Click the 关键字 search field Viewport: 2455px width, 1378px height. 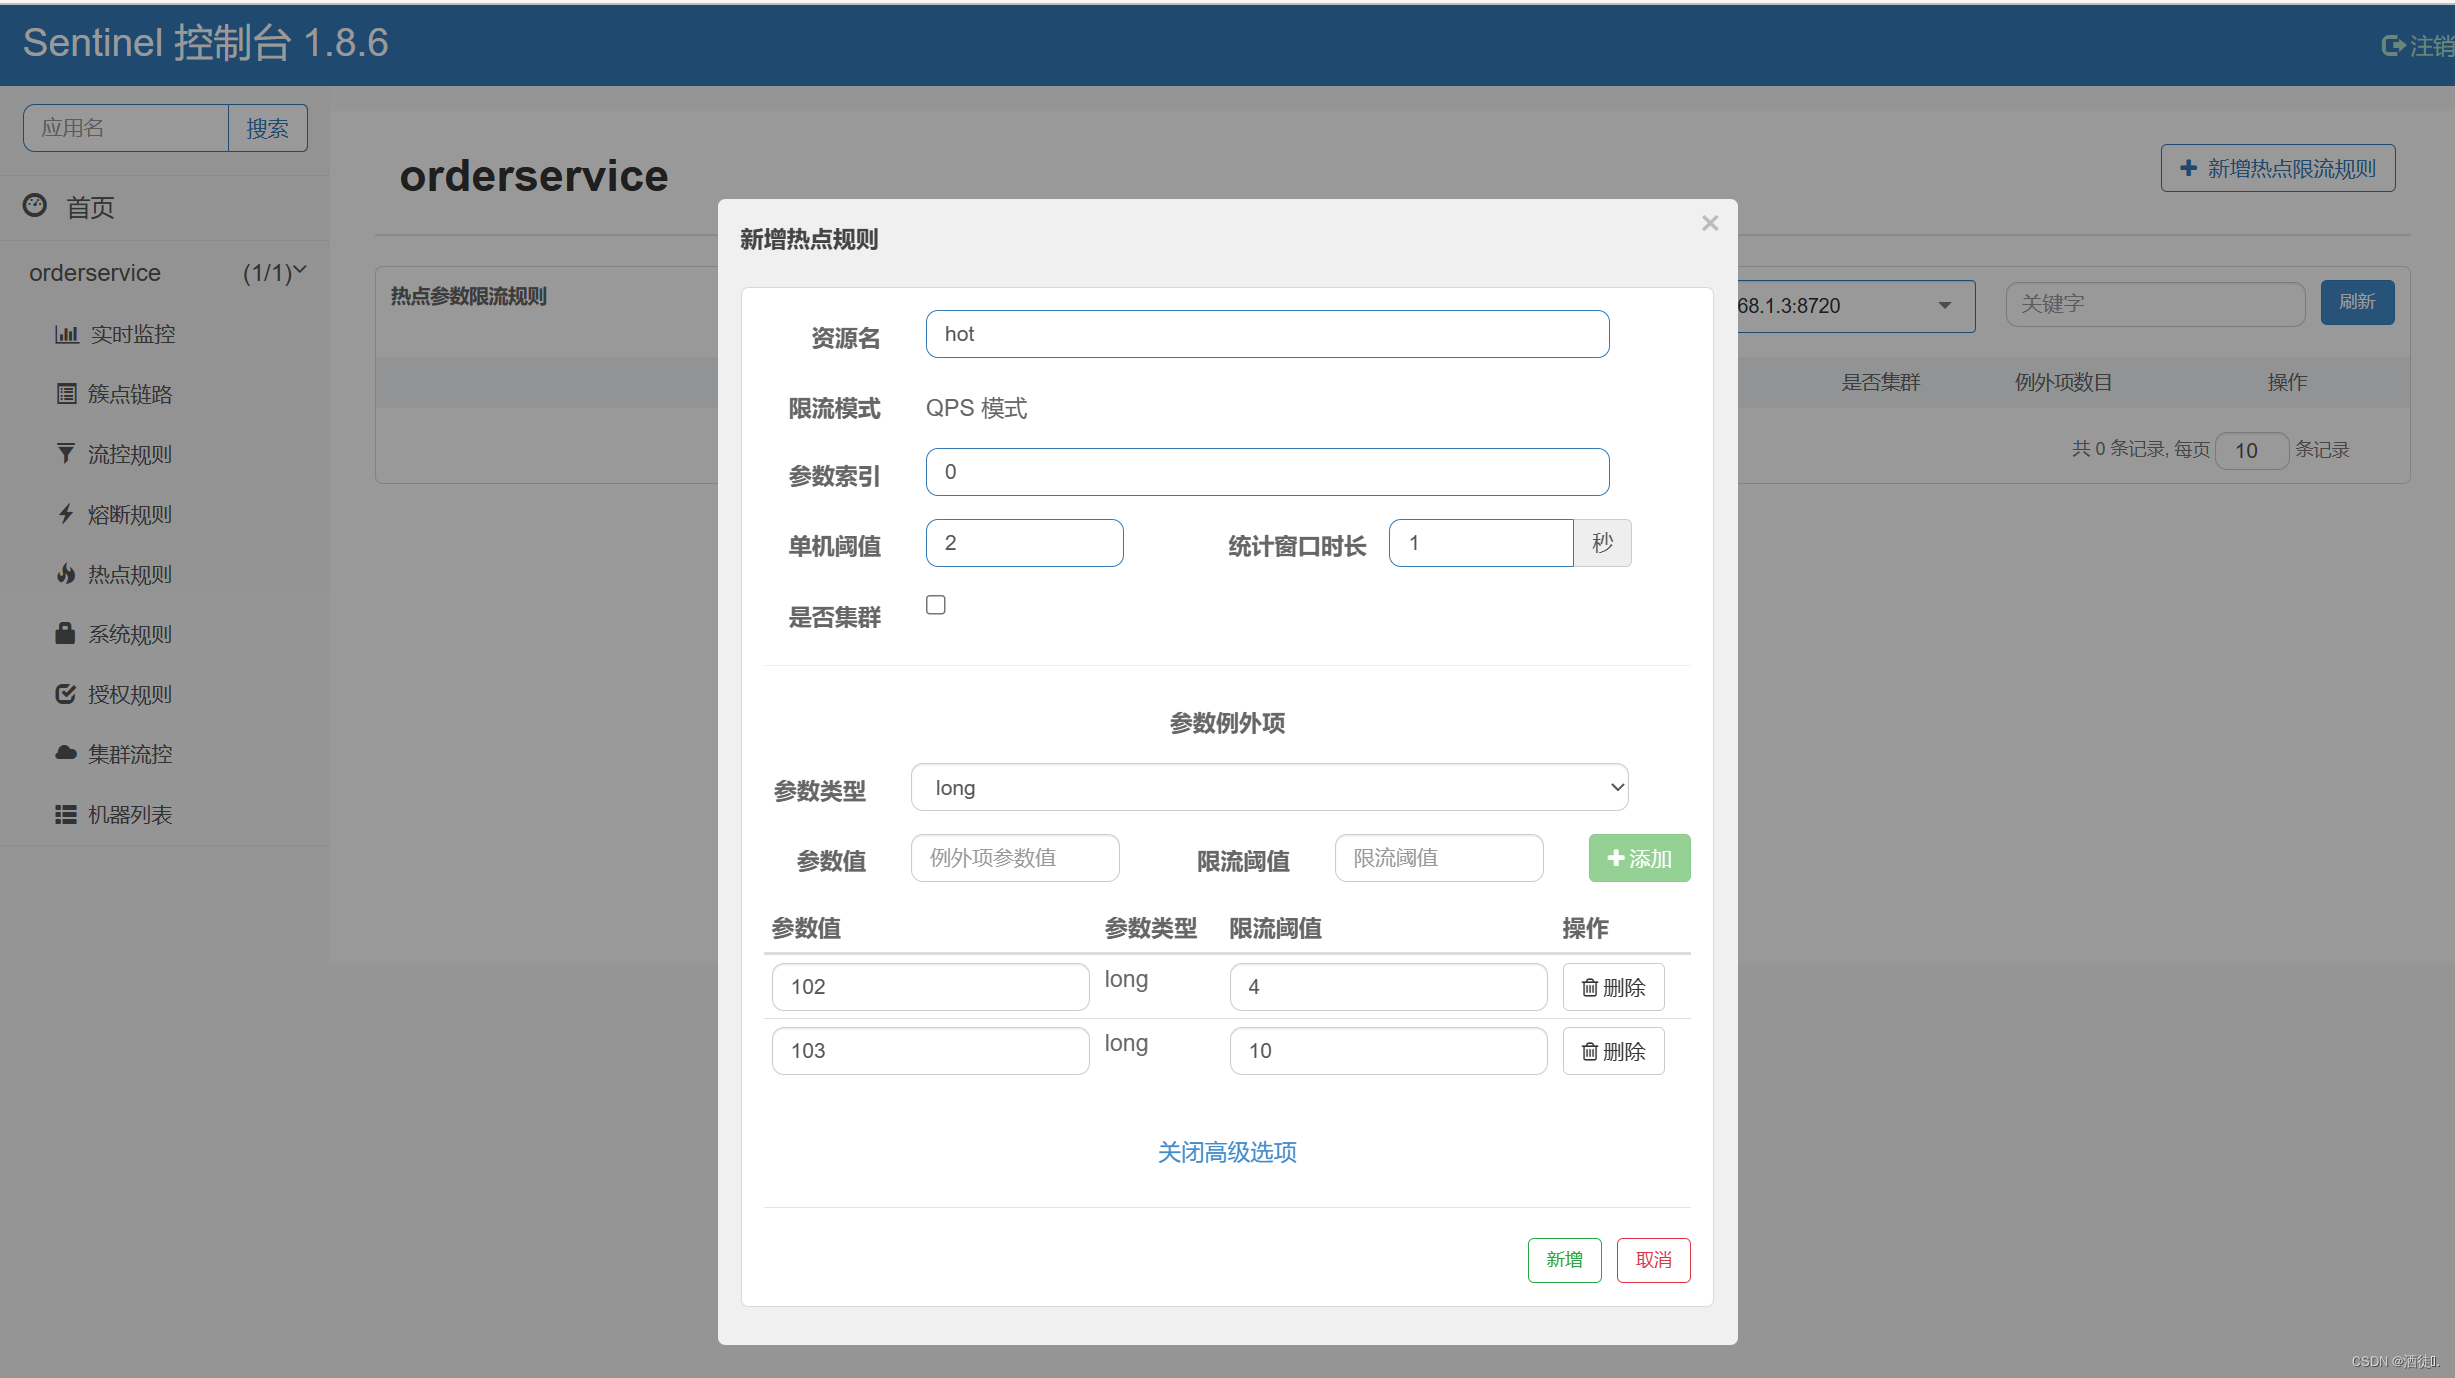(x=2155, y=304)
